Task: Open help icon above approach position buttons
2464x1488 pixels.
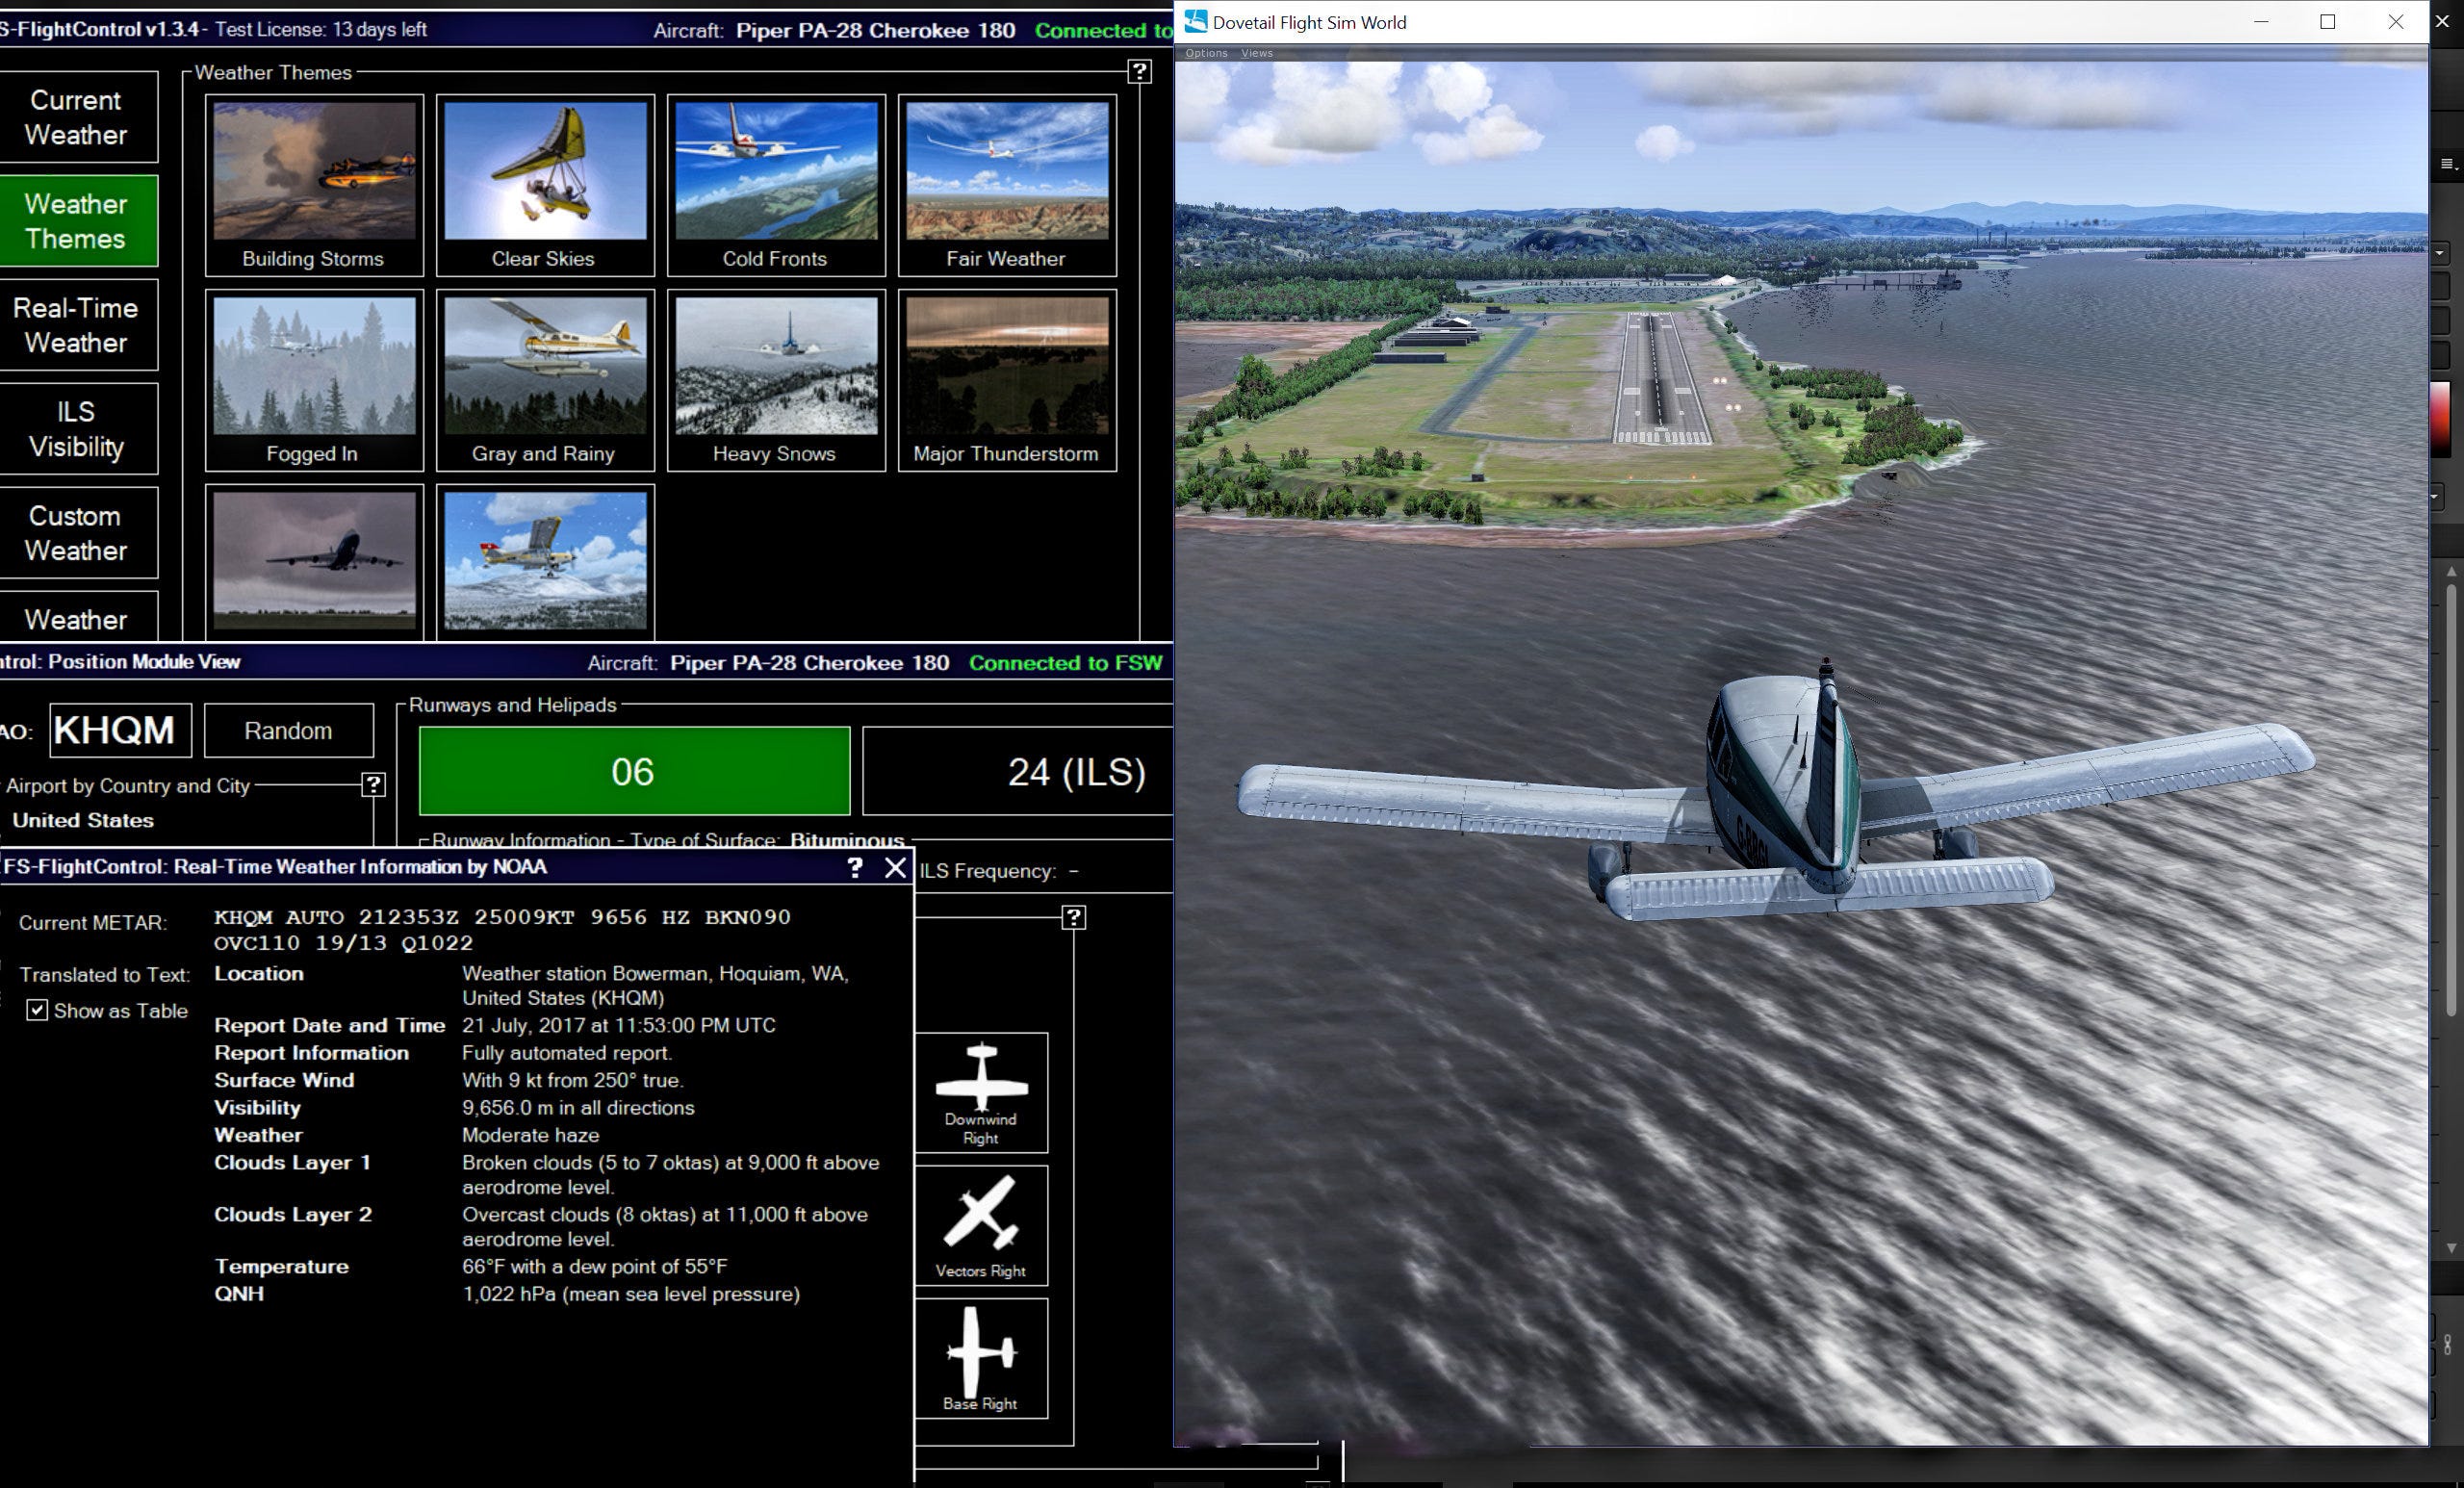Action: pos(1073,917)
